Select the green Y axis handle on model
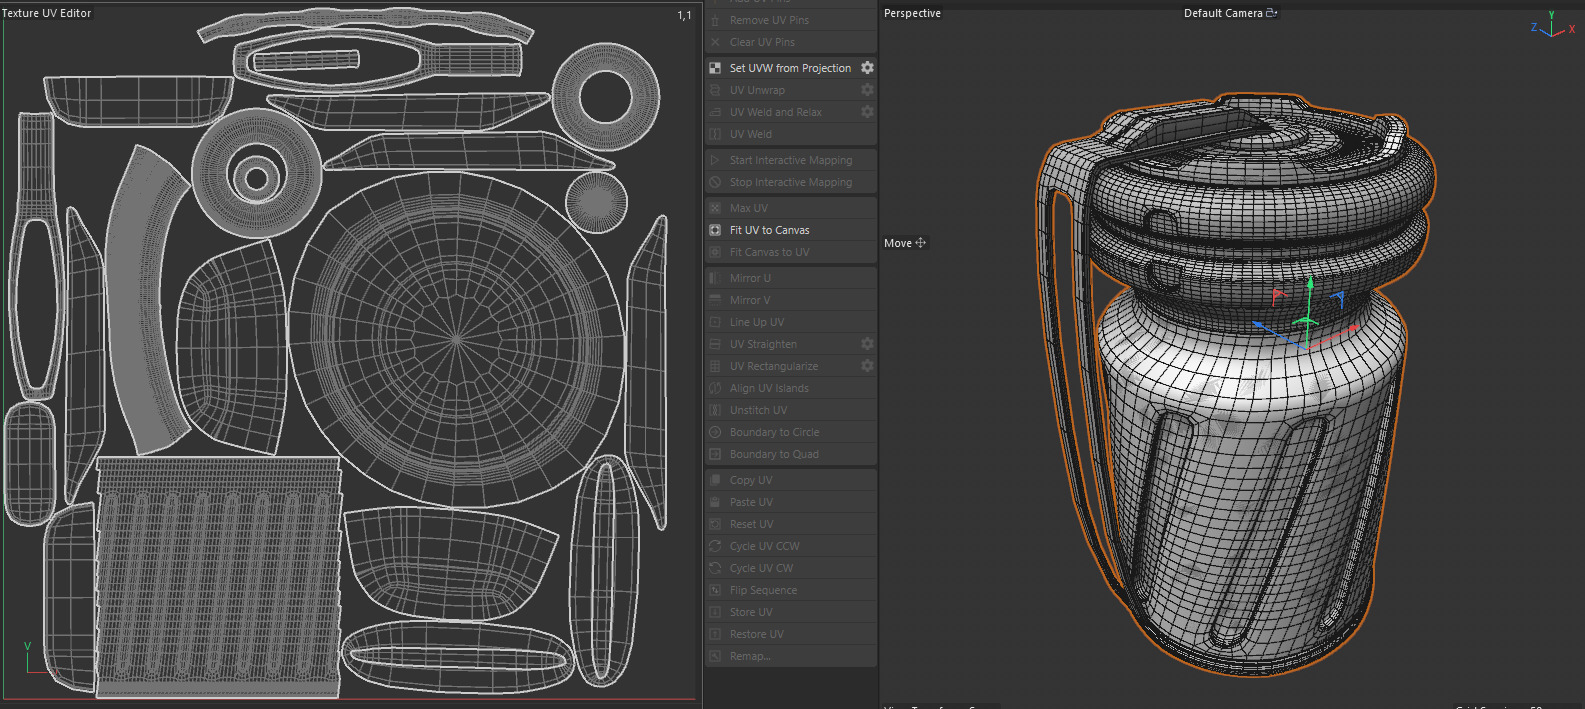The width and height of the screenshot is (1585, 709). point(1309,285)
